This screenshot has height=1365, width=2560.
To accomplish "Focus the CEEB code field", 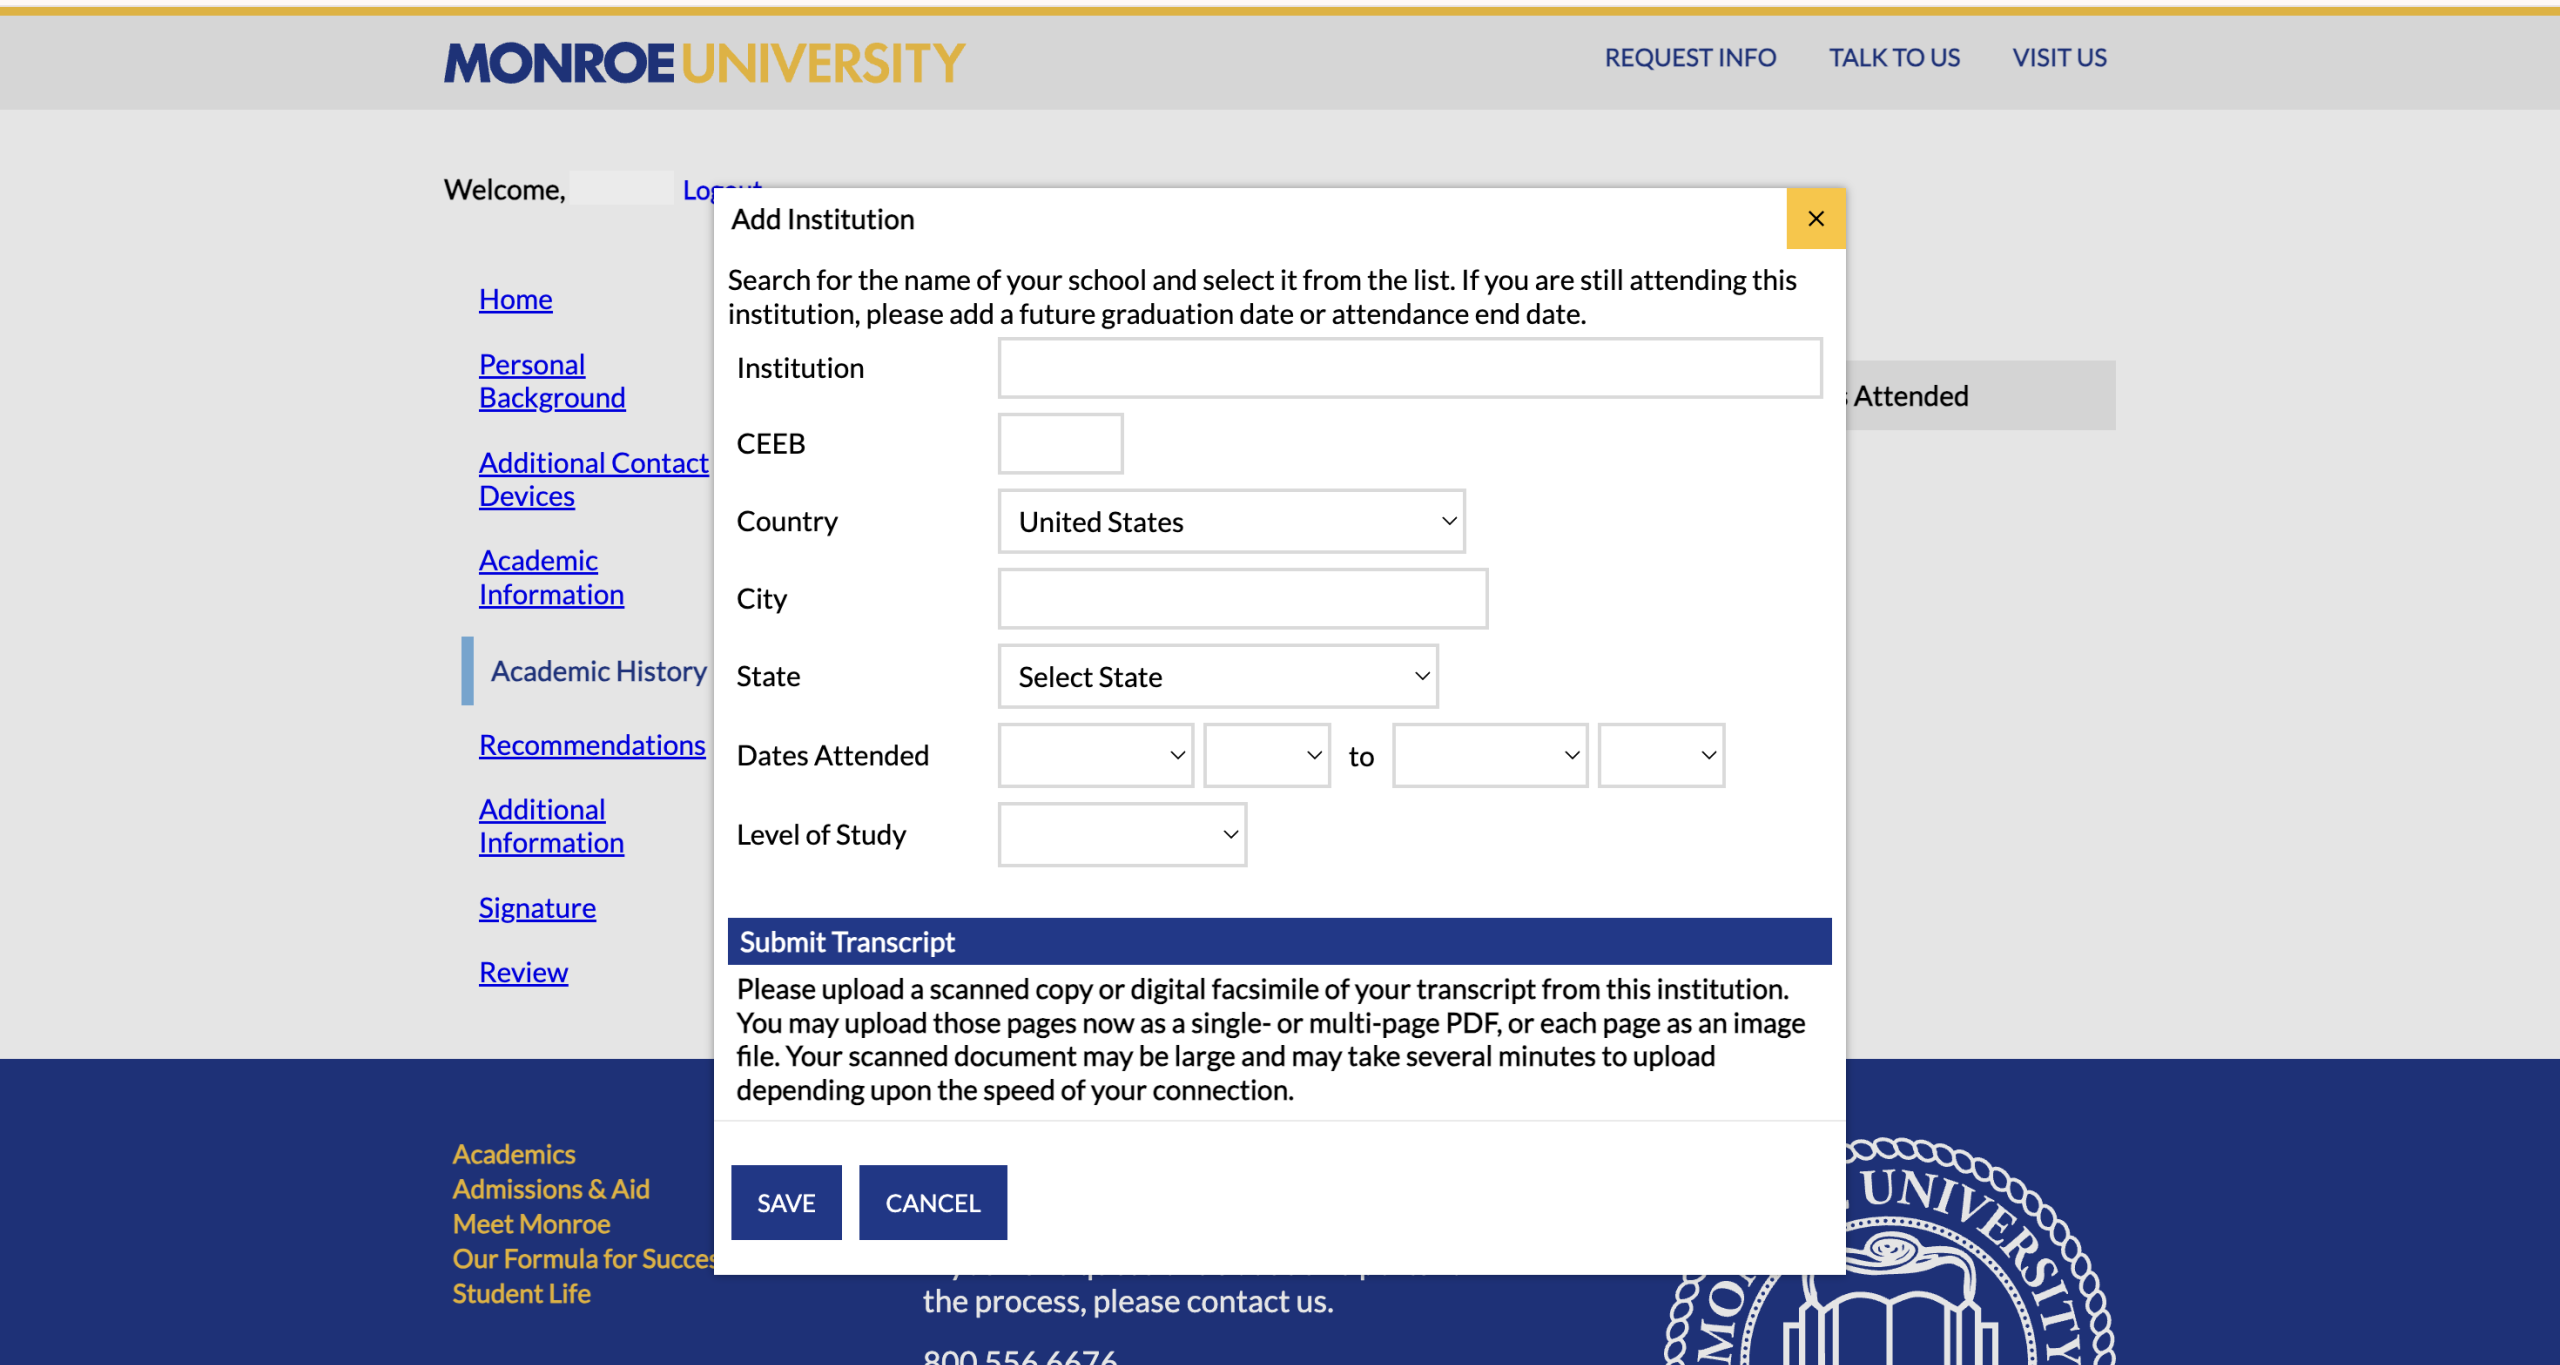I will click(x=1060, y=443).
